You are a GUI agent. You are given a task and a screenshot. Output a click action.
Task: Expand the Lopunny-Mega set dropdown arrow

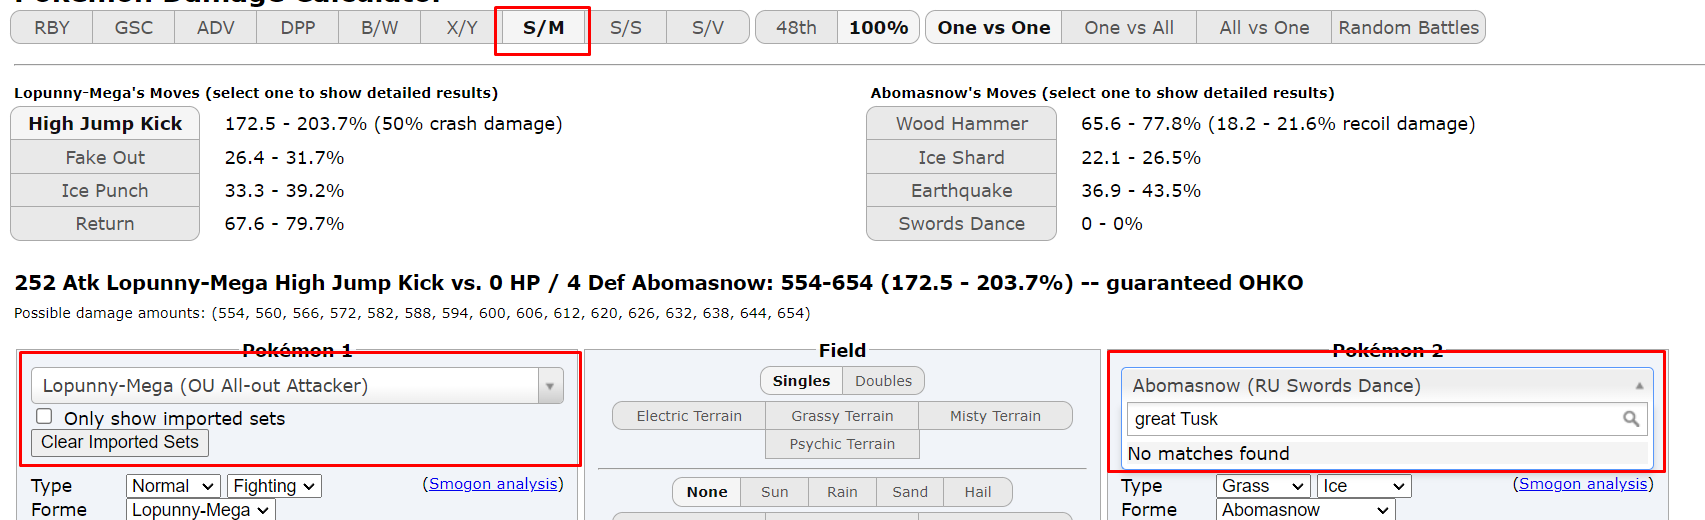(550, 386)
